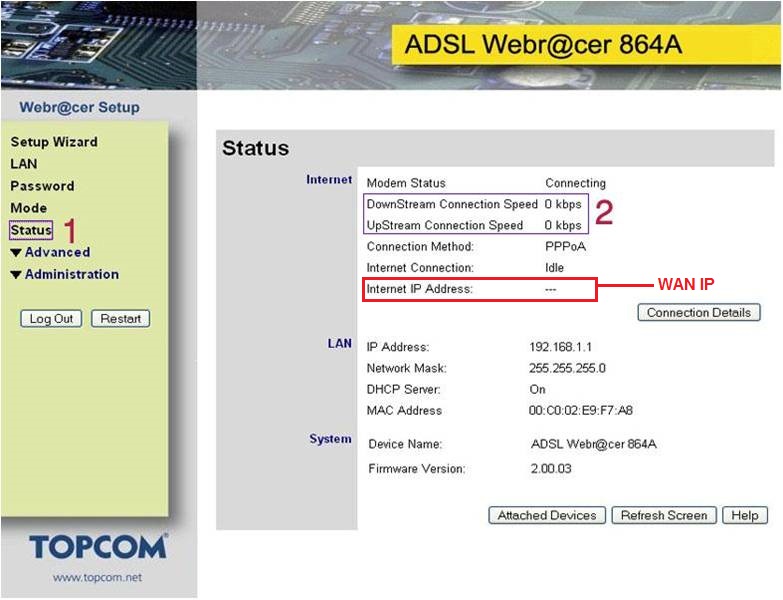This screenshot has width=783, height=600.
Task: Select the DHCP Server On value
Action: tap(537, 389)
